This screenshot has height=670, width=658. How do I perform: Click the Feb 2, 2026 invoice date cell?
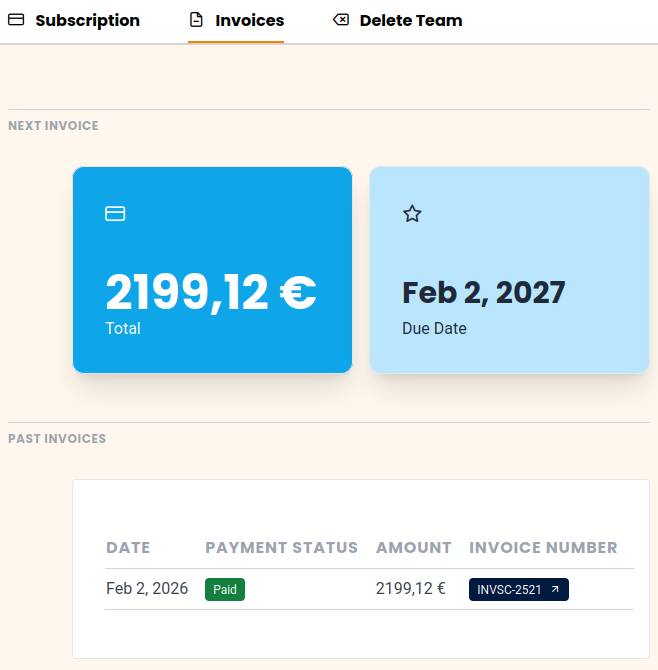147,589
